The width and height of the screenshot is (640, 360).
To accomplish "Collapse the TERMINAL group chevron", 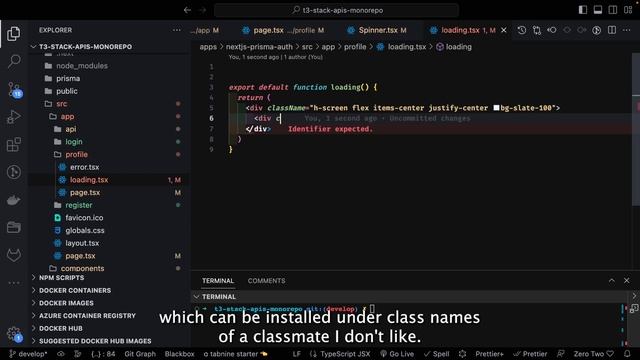I will 197,297.
